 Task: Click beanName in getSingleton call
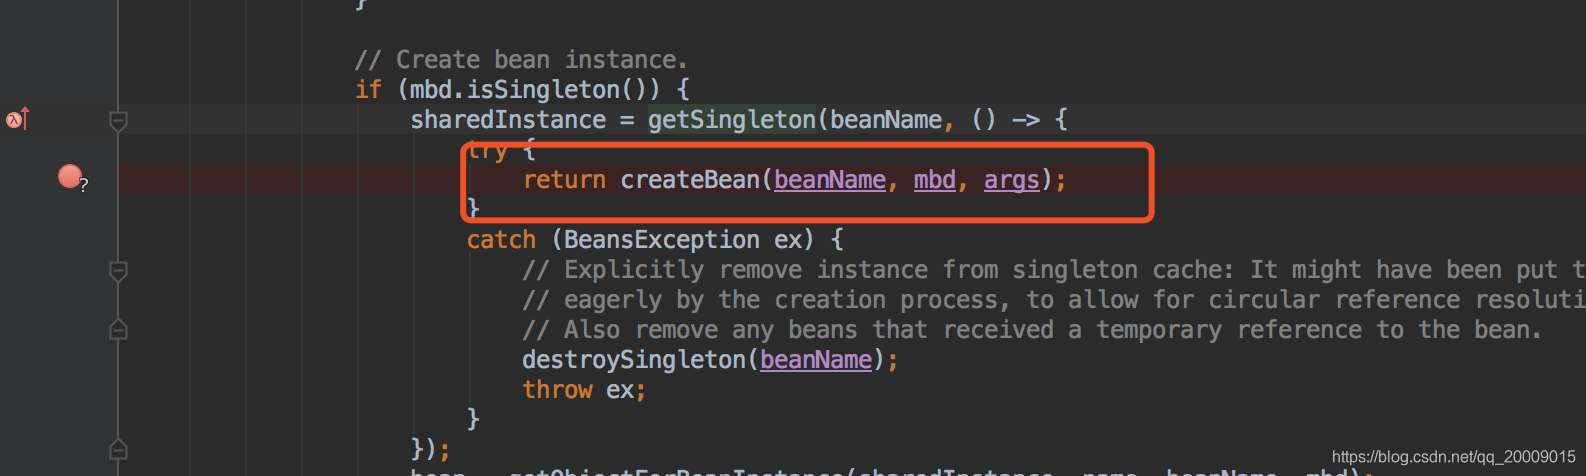pos(886,120)
